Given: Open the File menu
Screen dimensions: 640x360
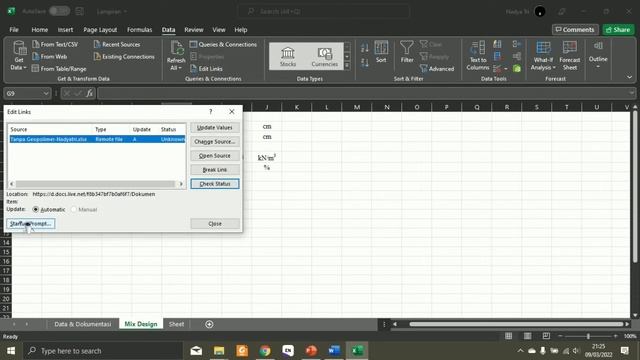Looking at the screenshot, I should point(14,30).
